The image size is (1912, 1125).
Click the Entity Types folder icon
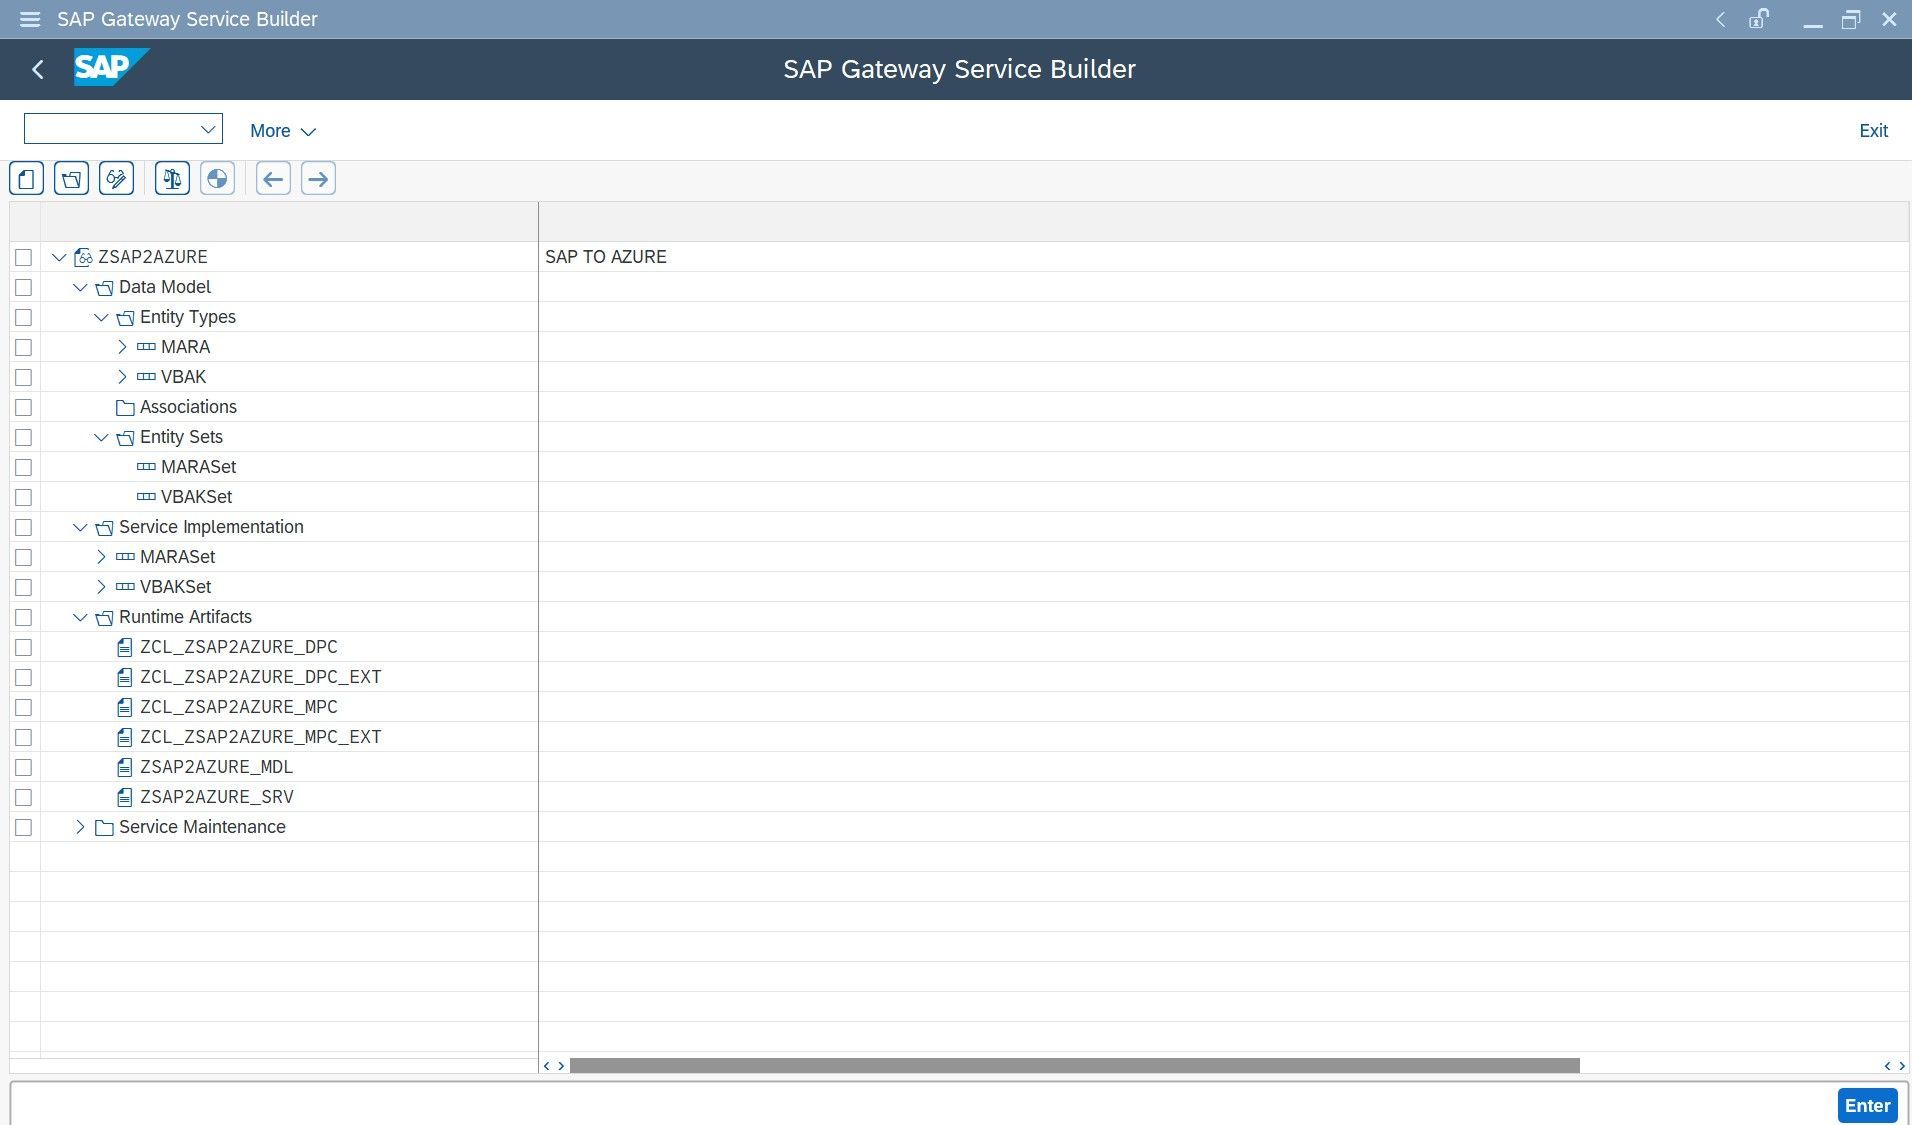point(125,318)
